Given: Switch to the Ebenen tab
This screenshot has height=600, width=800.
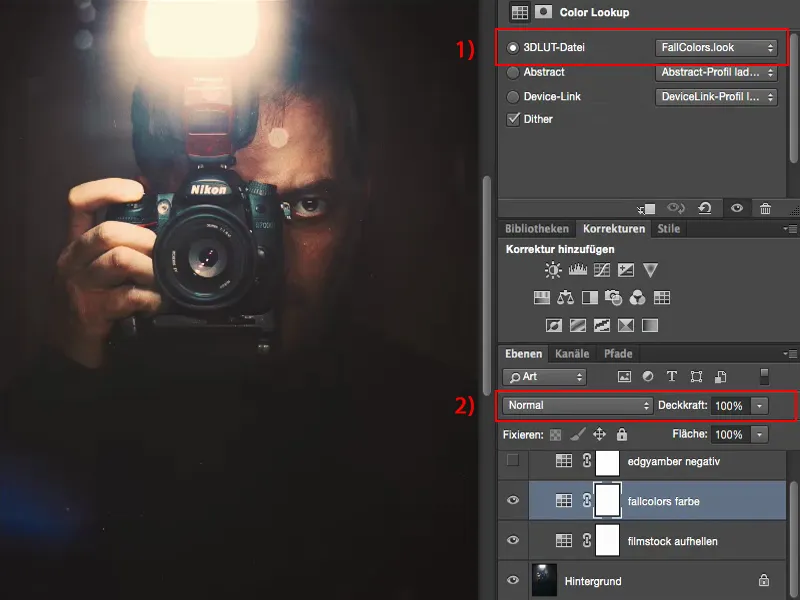Looking at the screenshot, I should pos(523,354).
